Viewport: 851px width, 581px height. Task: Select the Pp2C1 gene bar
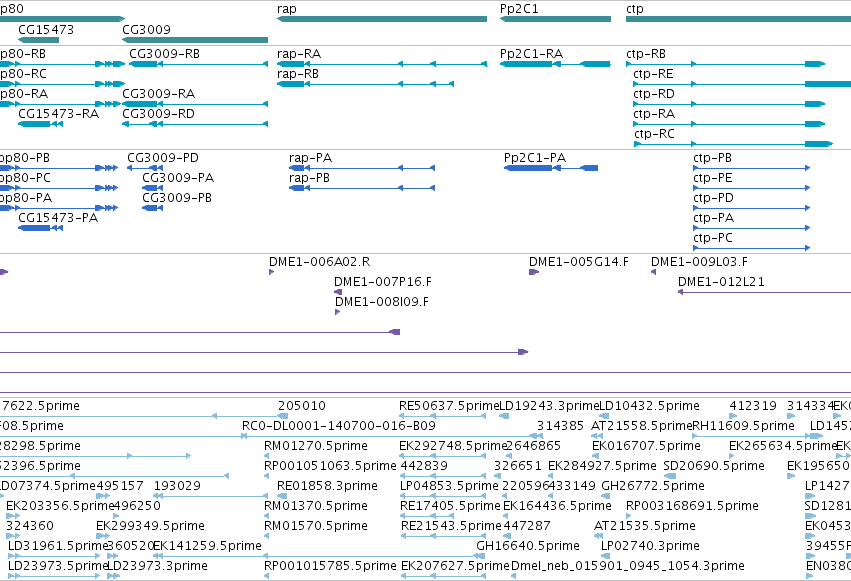click(555, 19)
